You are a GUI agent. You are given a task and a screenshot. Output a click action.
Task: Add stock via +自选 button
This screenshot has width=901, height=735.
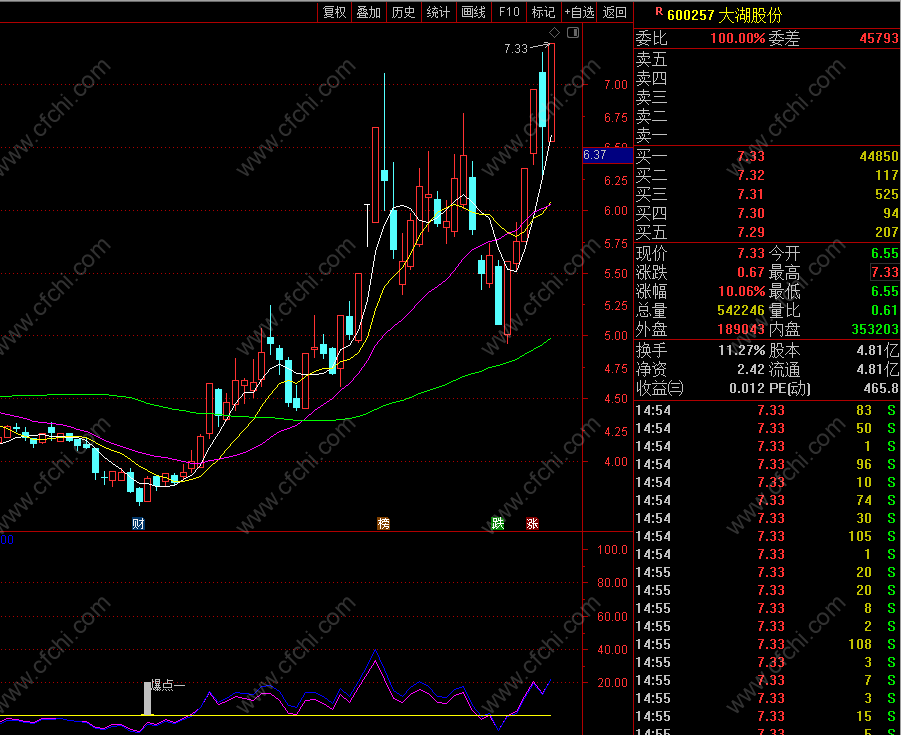[579, 12]
